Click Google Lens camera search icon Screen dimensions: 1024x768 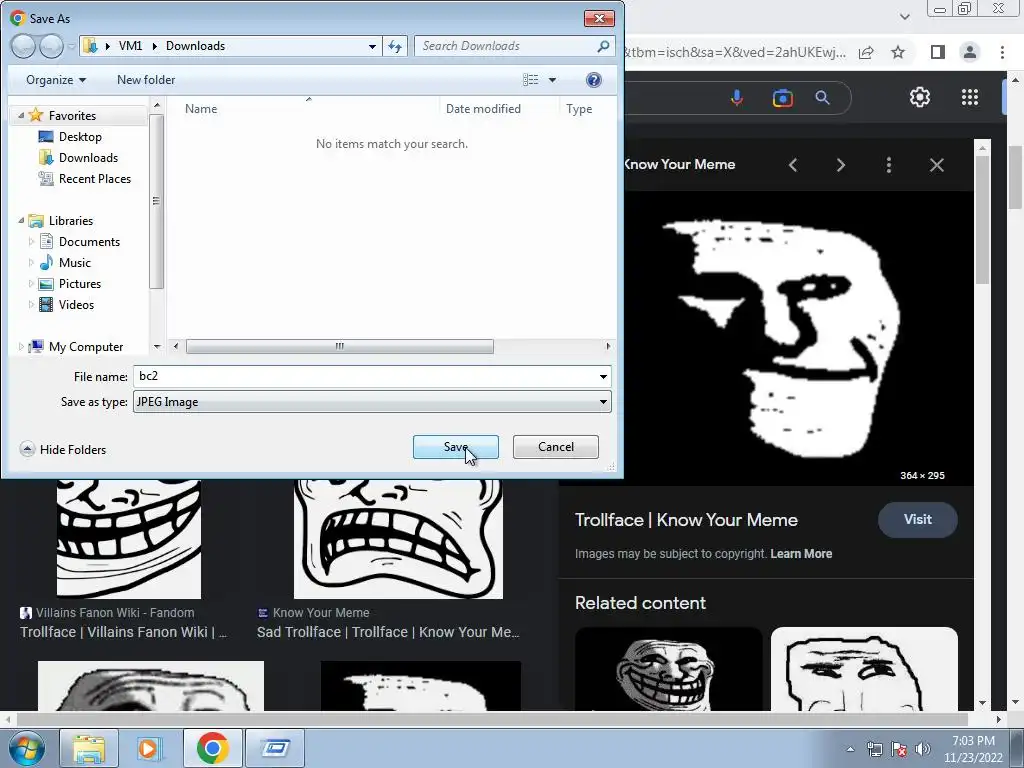point(782,98)
